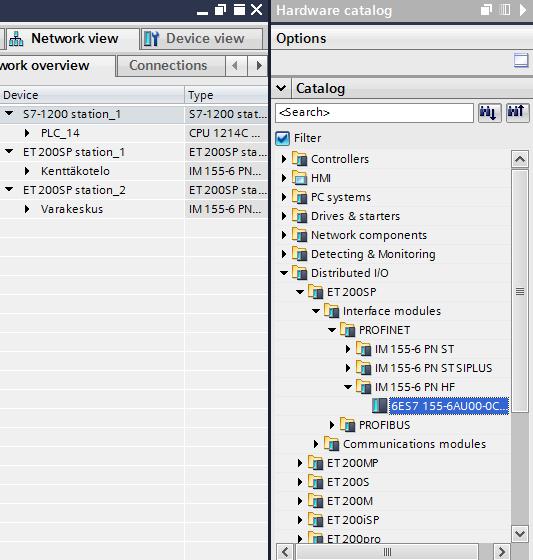Image resolution: width=533 pixels, height=560 pixels.
Task: Click the search down icon in Catalog
Action: point(489,113)
